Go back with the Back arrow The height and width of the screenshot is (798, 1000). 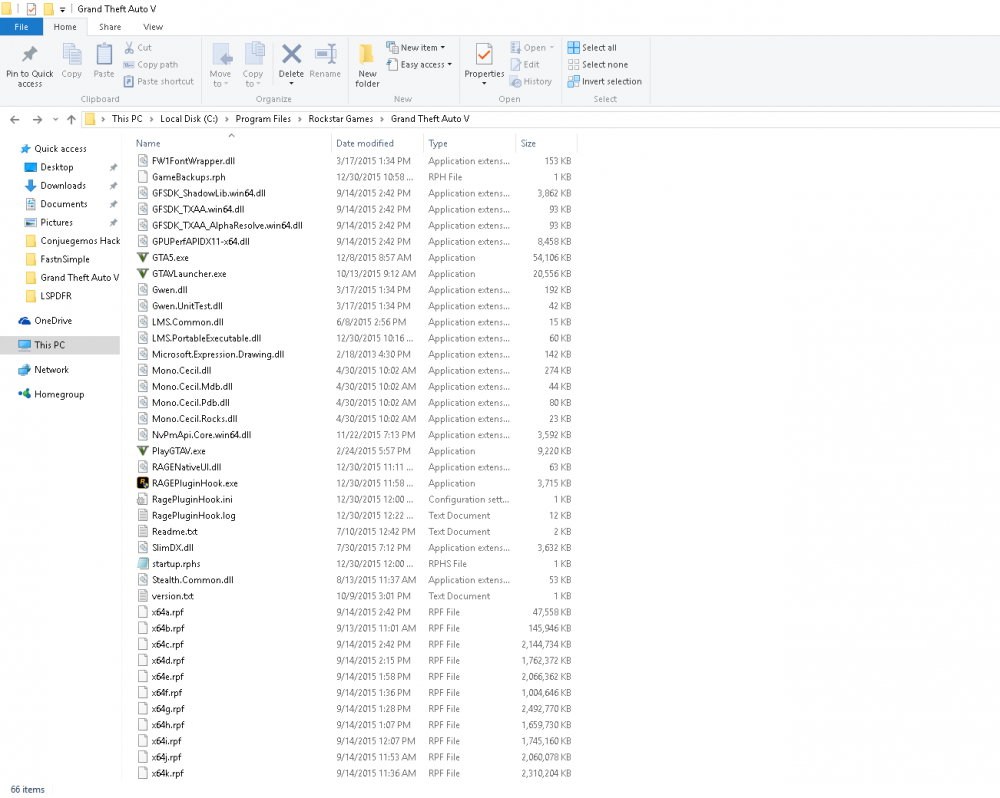tap(15, 119)
